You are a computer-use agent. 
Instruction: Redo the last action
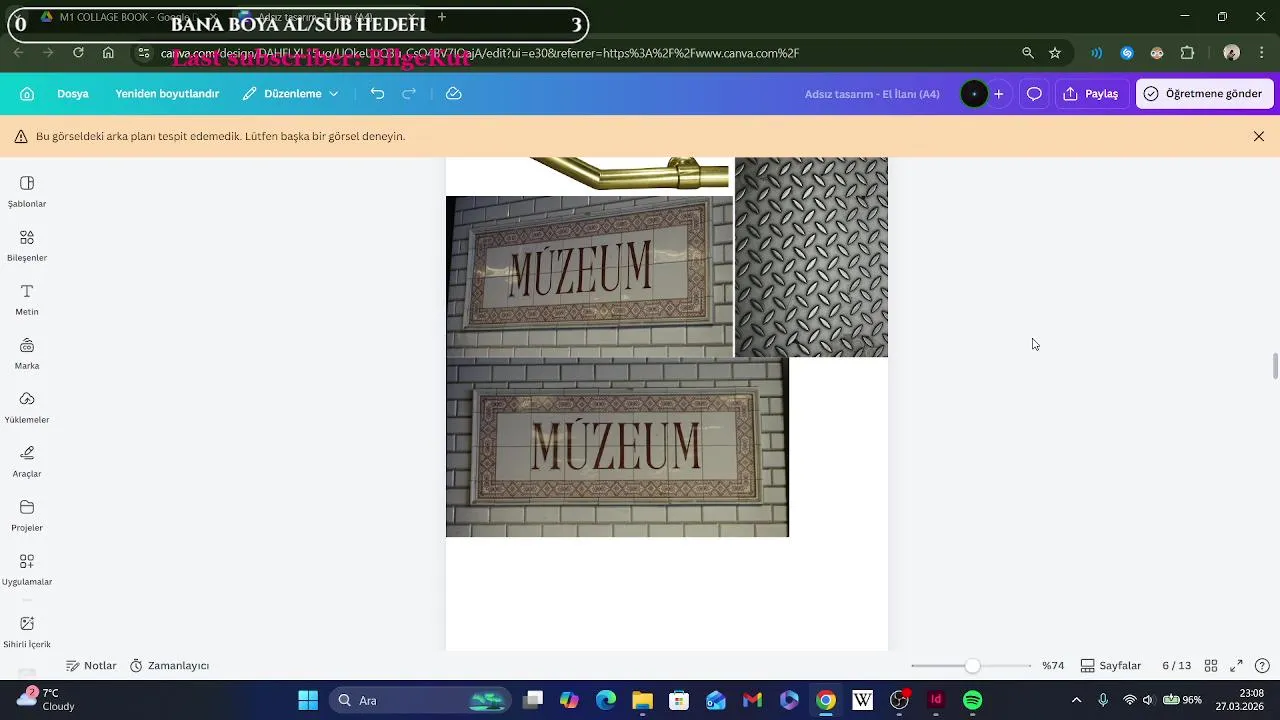pyautogui.click(x=409, y=93)
